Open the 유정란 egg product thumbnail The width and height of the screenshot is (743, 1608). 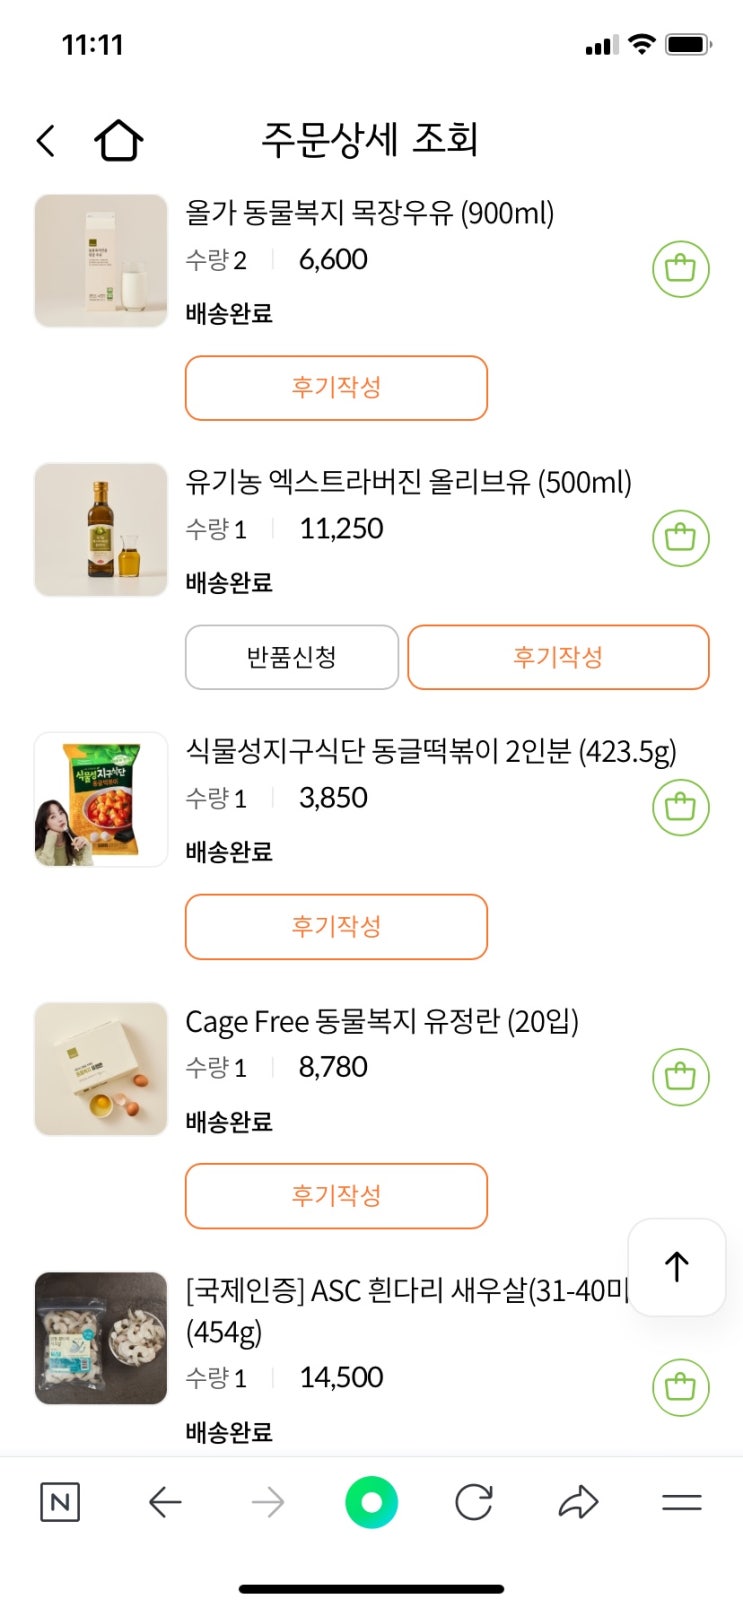tap(101, 1069)
